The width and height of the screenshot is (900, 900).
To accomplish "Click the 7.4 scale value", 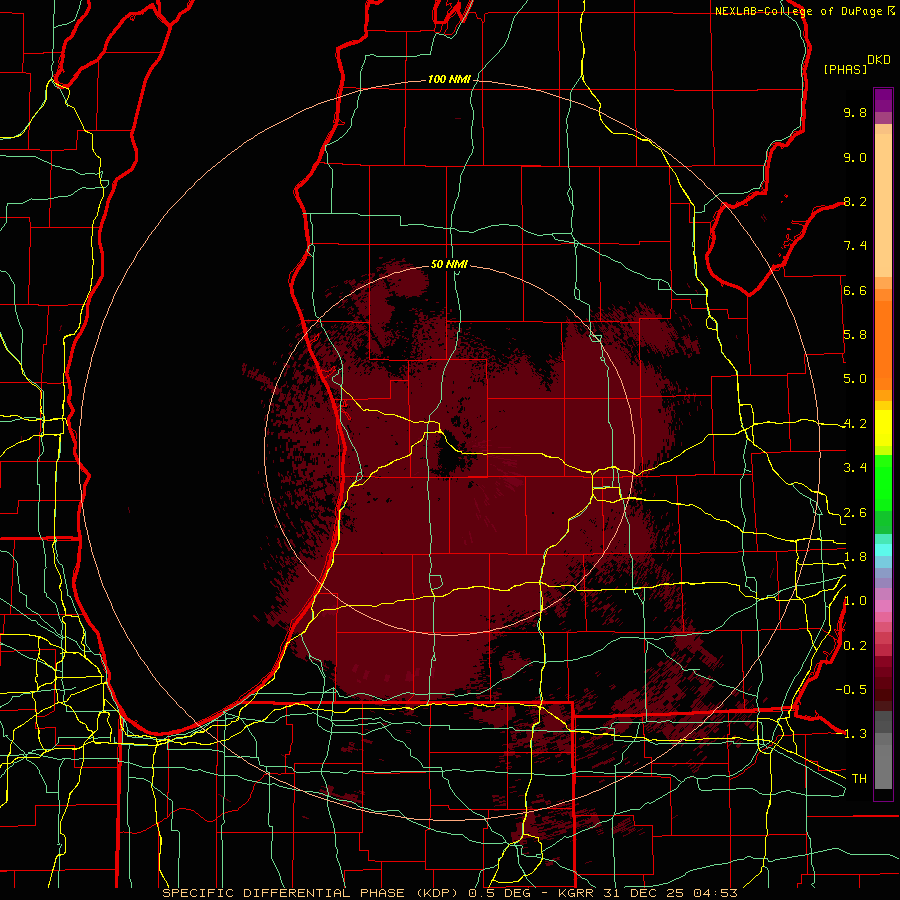I will point(855,246).
